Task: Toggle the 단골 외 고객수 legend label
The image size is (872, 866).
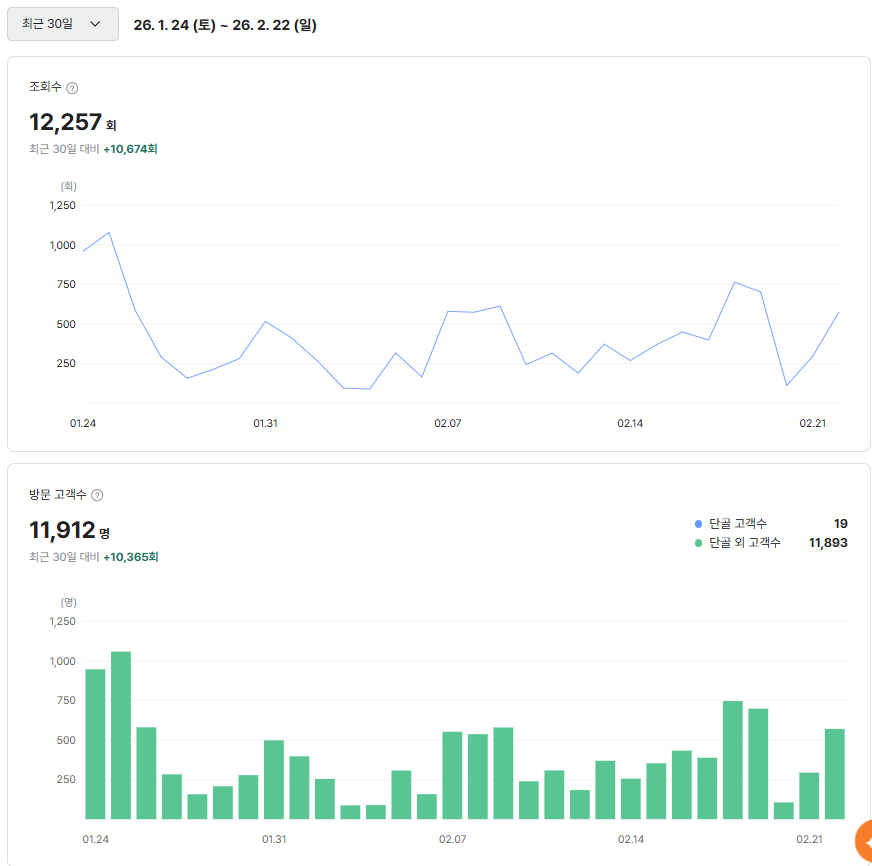Action: [x=744, y=543]
